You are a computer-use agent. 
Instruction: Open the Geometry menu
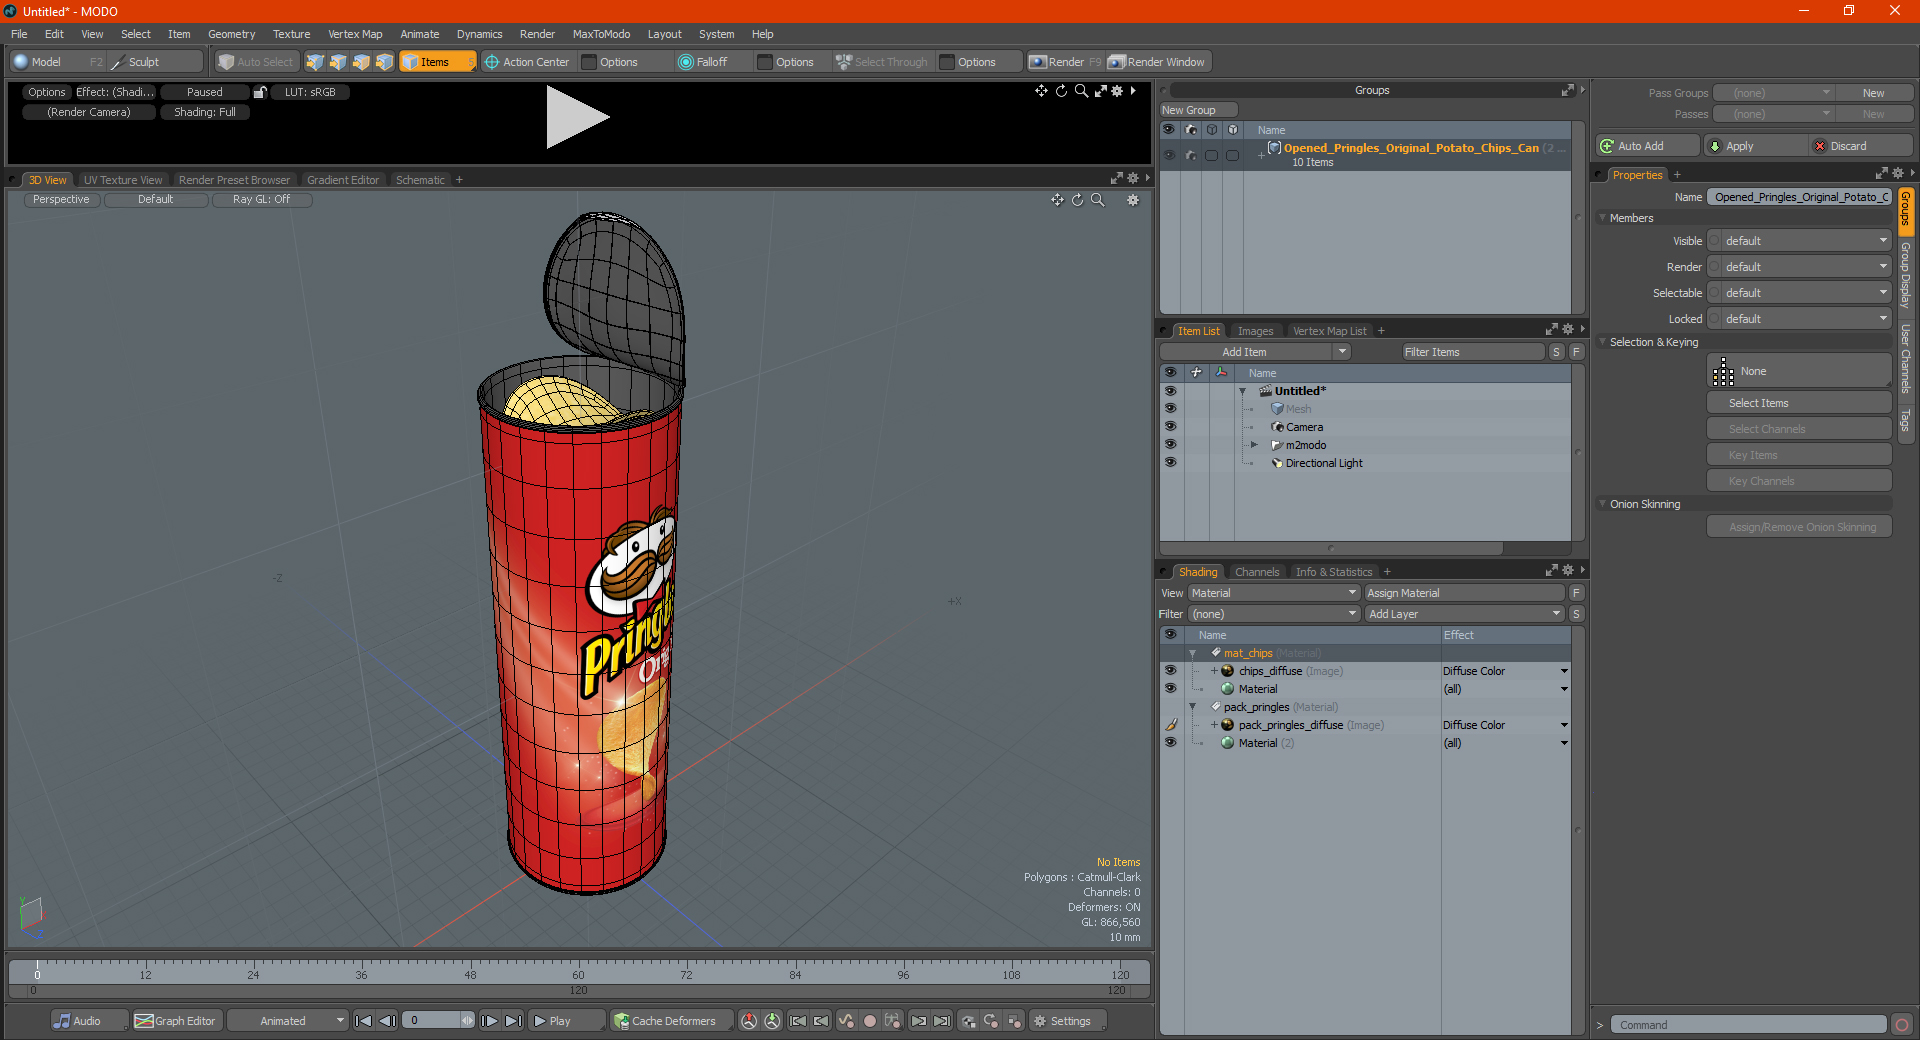pyautogui.click(x=231, y=34)
